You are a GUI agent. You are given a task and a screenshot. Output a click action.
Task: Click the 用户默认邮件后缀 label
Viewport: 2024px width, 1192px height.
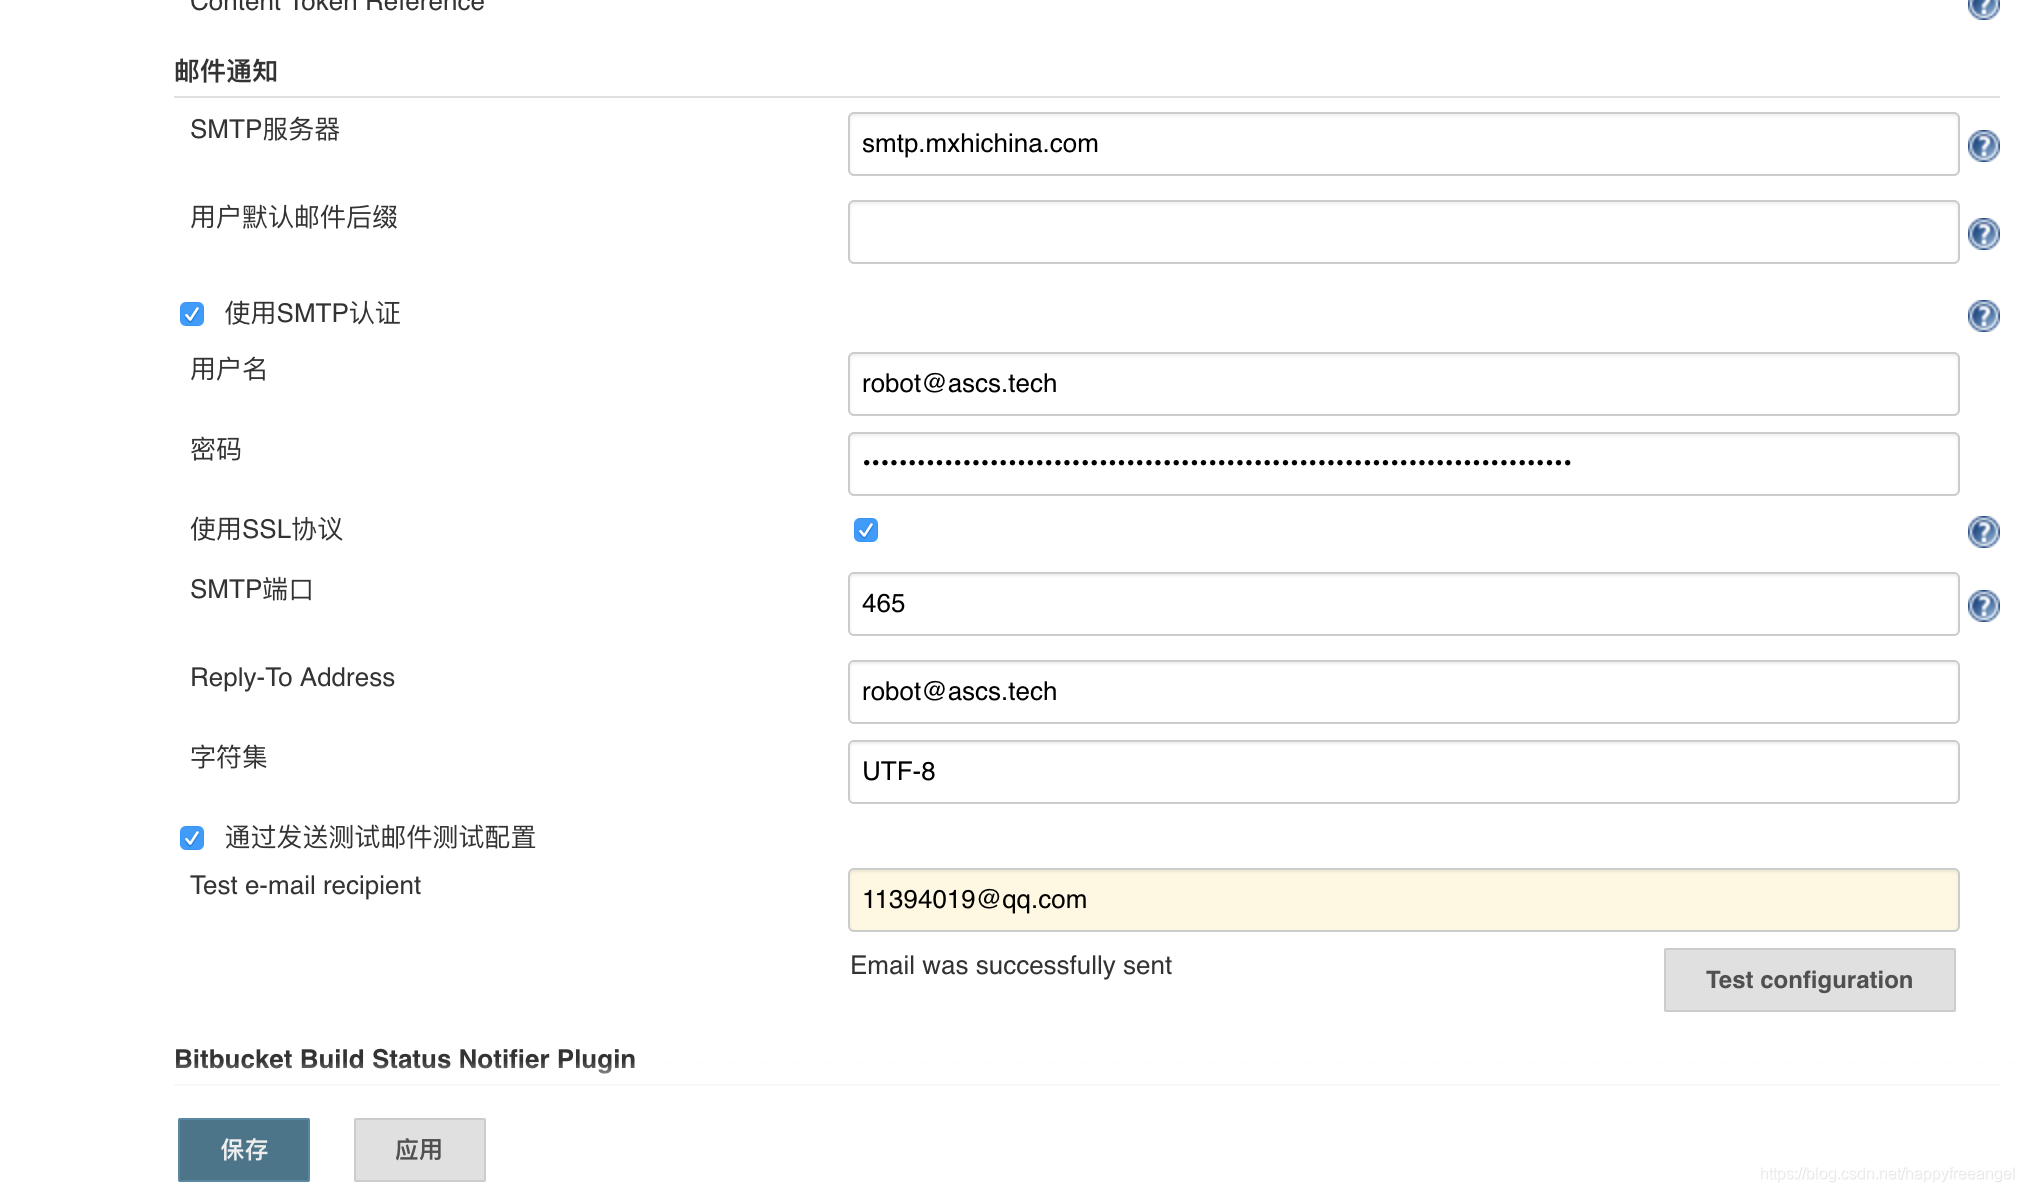click(294, 217)
